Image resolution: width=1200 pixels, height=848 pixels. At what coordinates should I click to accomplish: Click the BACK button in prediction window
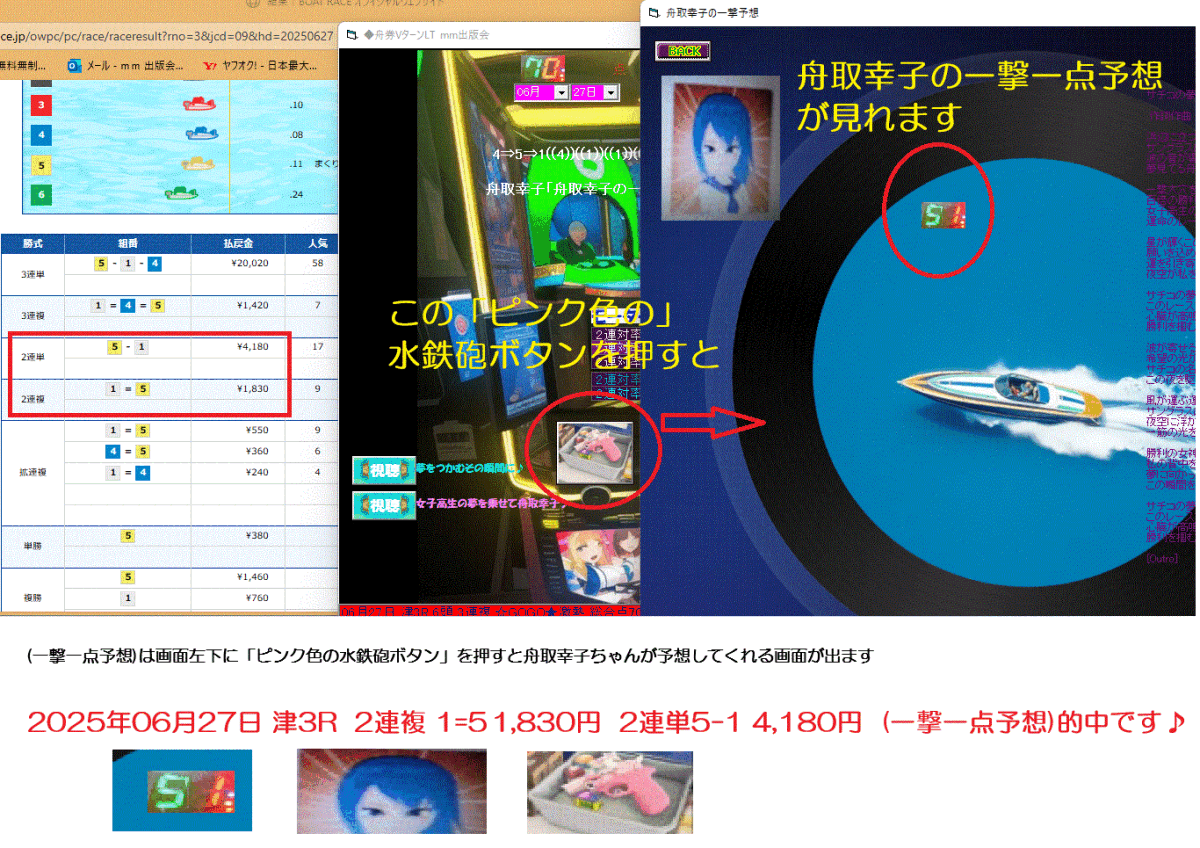point(683,50)
